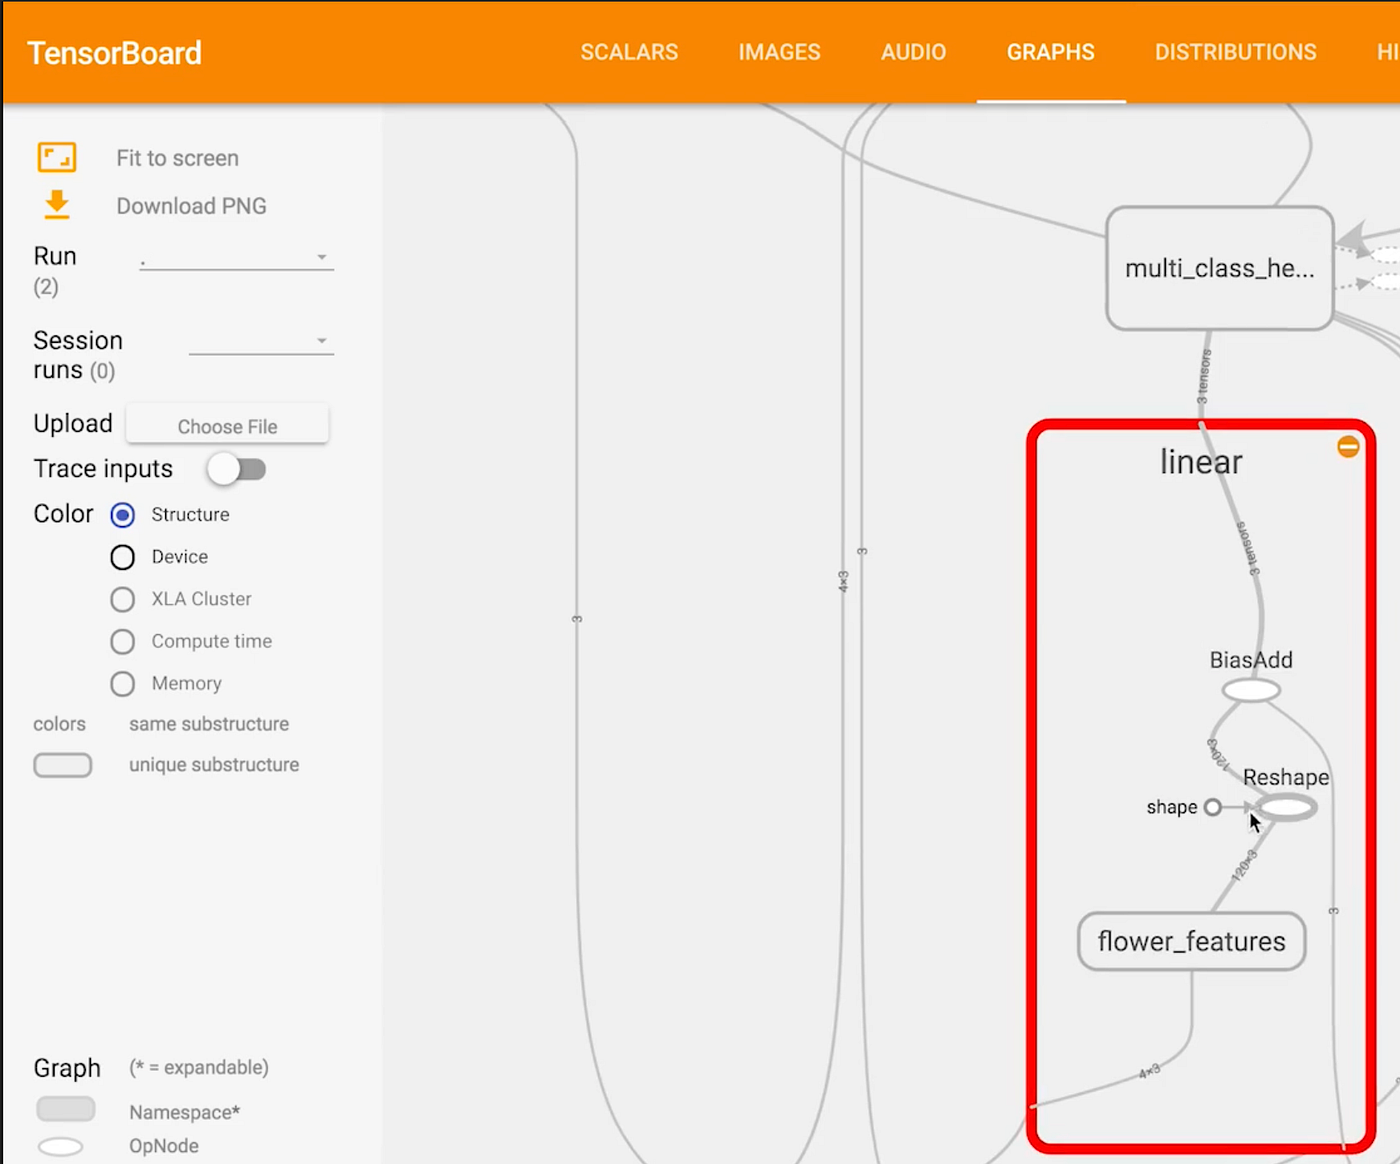Image resolution: width=1400 pixels, height=1164 pixels.
Task: Click the Download PNG label
Action: point(191,205)
